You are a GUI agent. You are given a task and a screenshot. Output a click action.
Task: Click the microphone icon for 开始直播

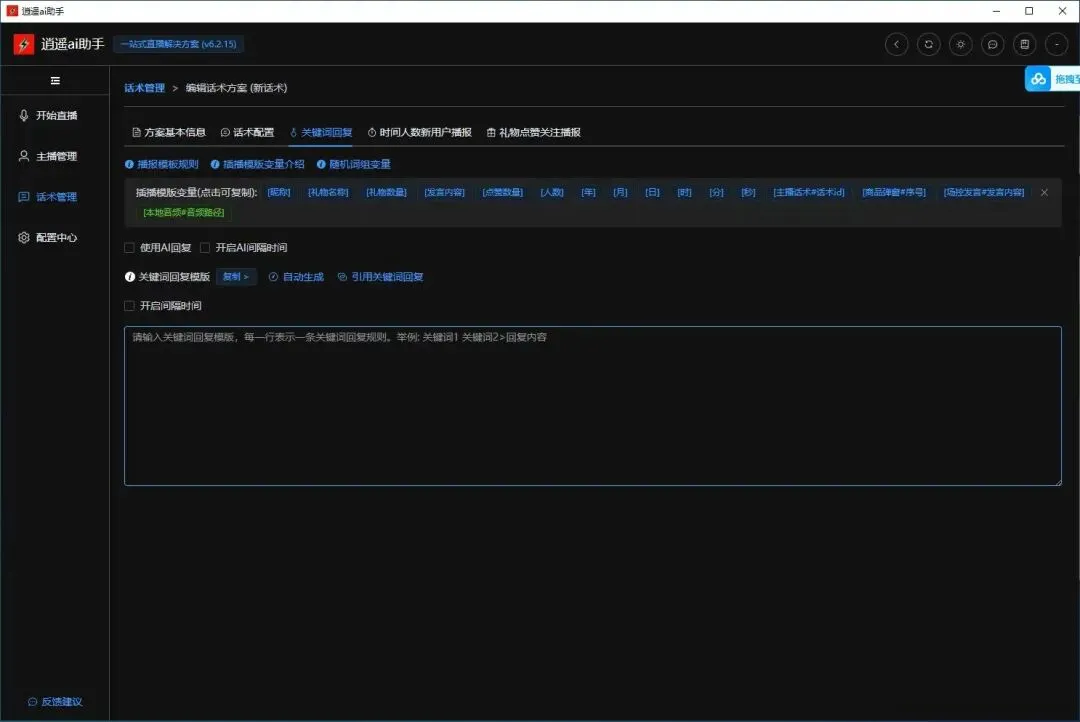point(23,116)
